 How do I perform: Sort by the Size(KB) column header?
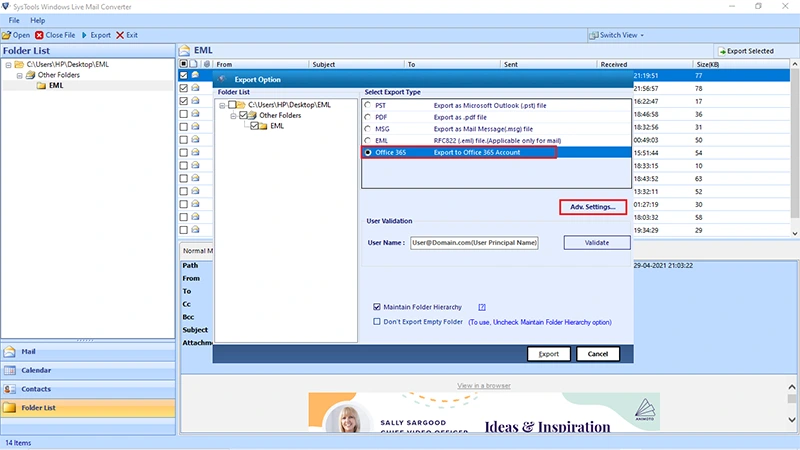[741, 64]
